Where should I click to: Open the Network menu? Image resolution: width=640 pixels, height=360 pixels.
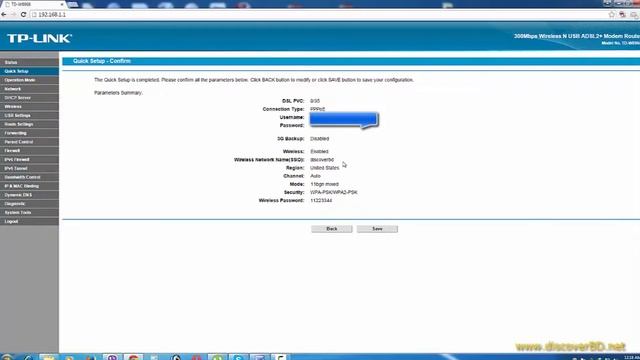(29, 89)
